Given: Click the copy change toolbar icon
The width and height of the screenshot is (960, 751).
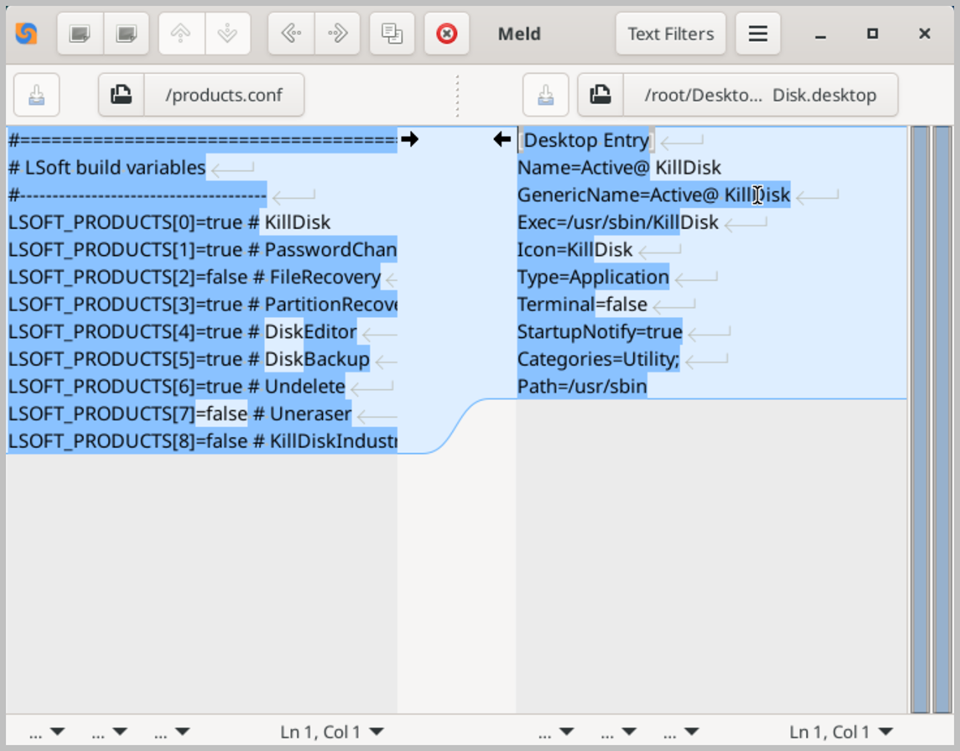Looking at the screenshot, I should click(x=392, y=34).
